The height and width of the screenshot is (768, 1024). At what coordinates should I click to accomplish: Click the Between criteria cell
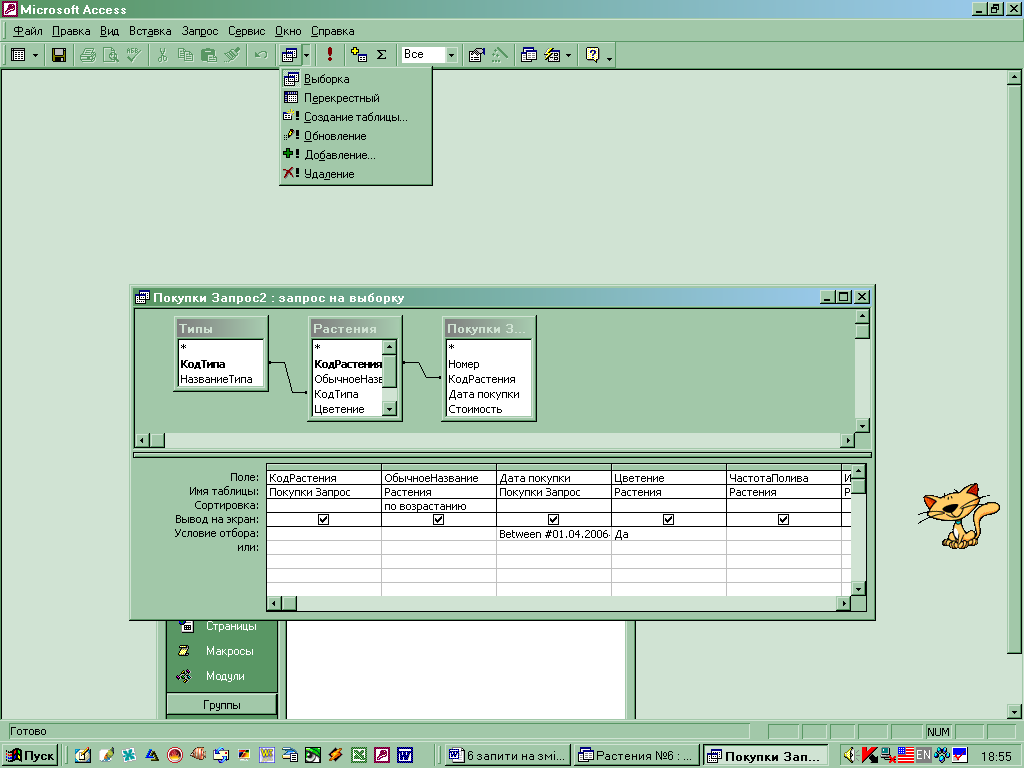point(553,535)
